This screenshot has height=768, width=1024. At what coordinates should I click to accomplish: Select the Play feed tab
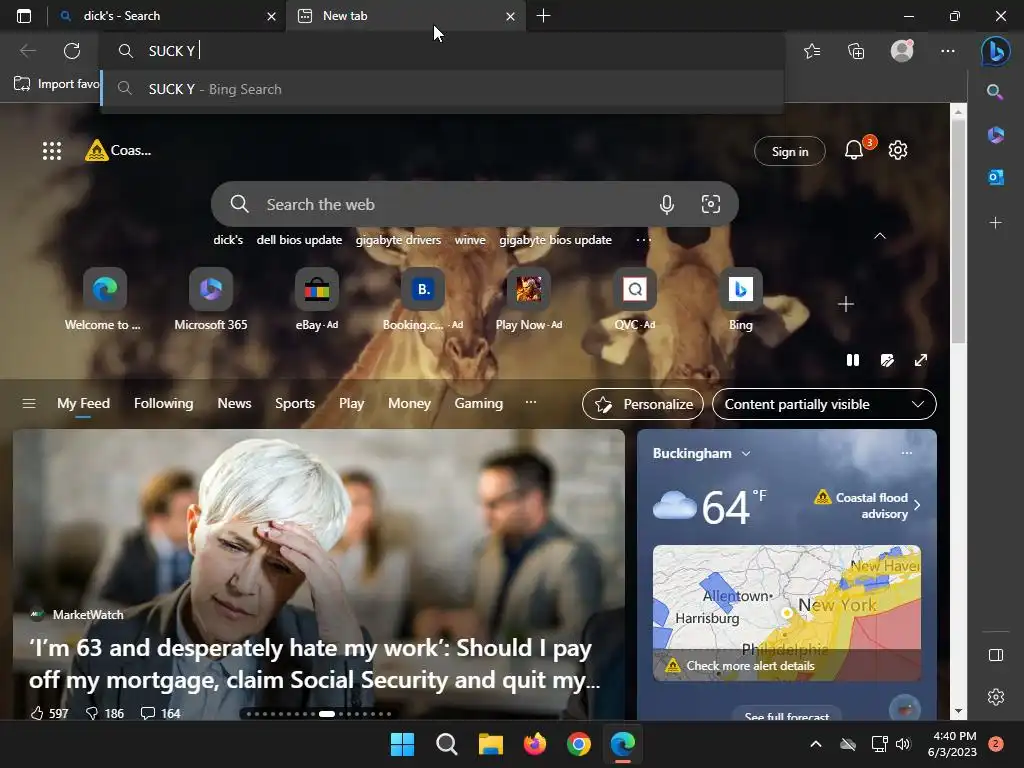coord(351,404)
